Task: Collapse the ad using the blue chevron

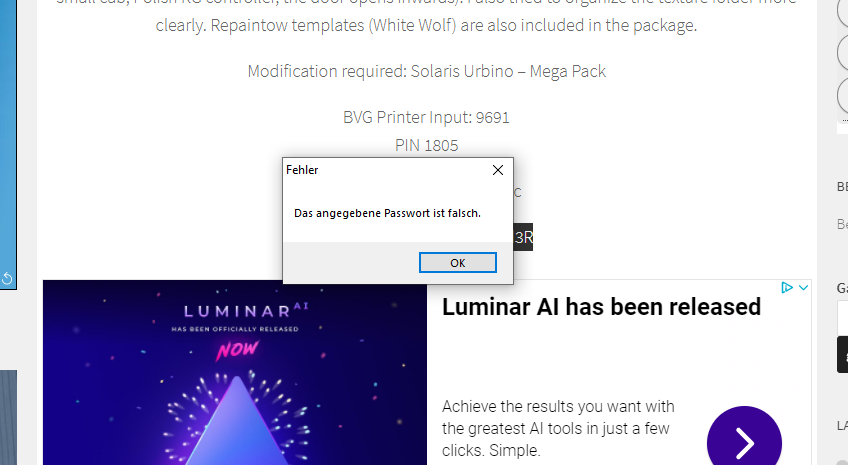Action: pyautogui.click(x=804, y=288)
